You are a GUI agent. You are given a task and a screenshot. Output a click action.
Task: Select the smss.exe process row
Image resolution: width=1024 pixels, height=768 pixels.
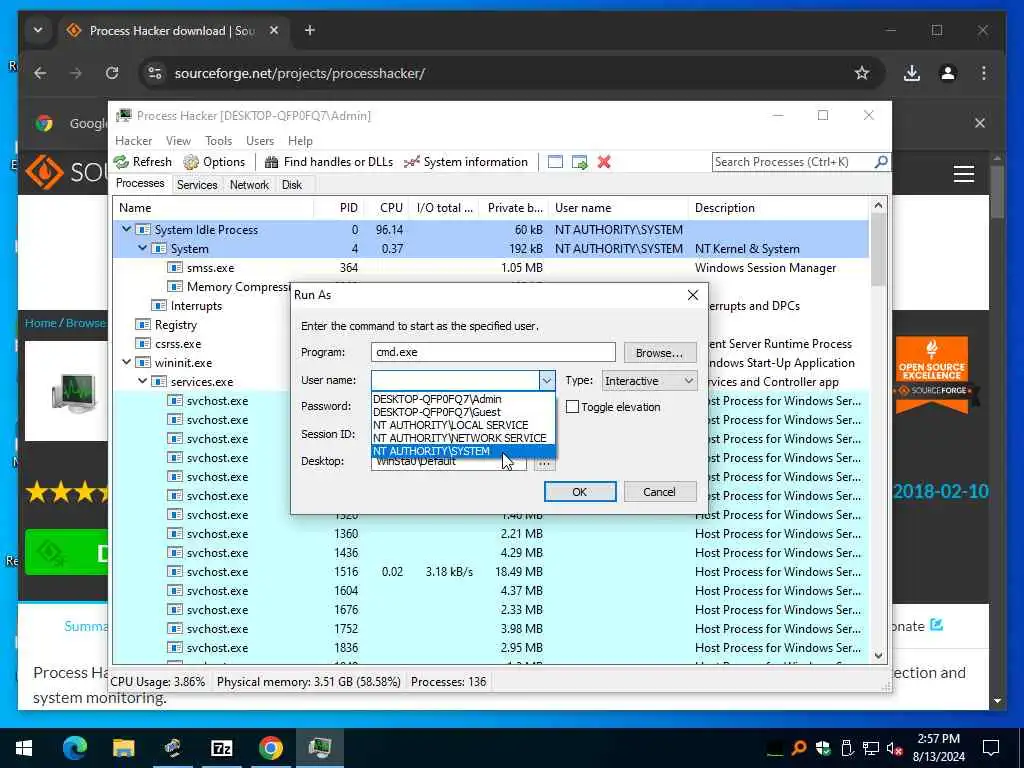[x=491, y=267]
